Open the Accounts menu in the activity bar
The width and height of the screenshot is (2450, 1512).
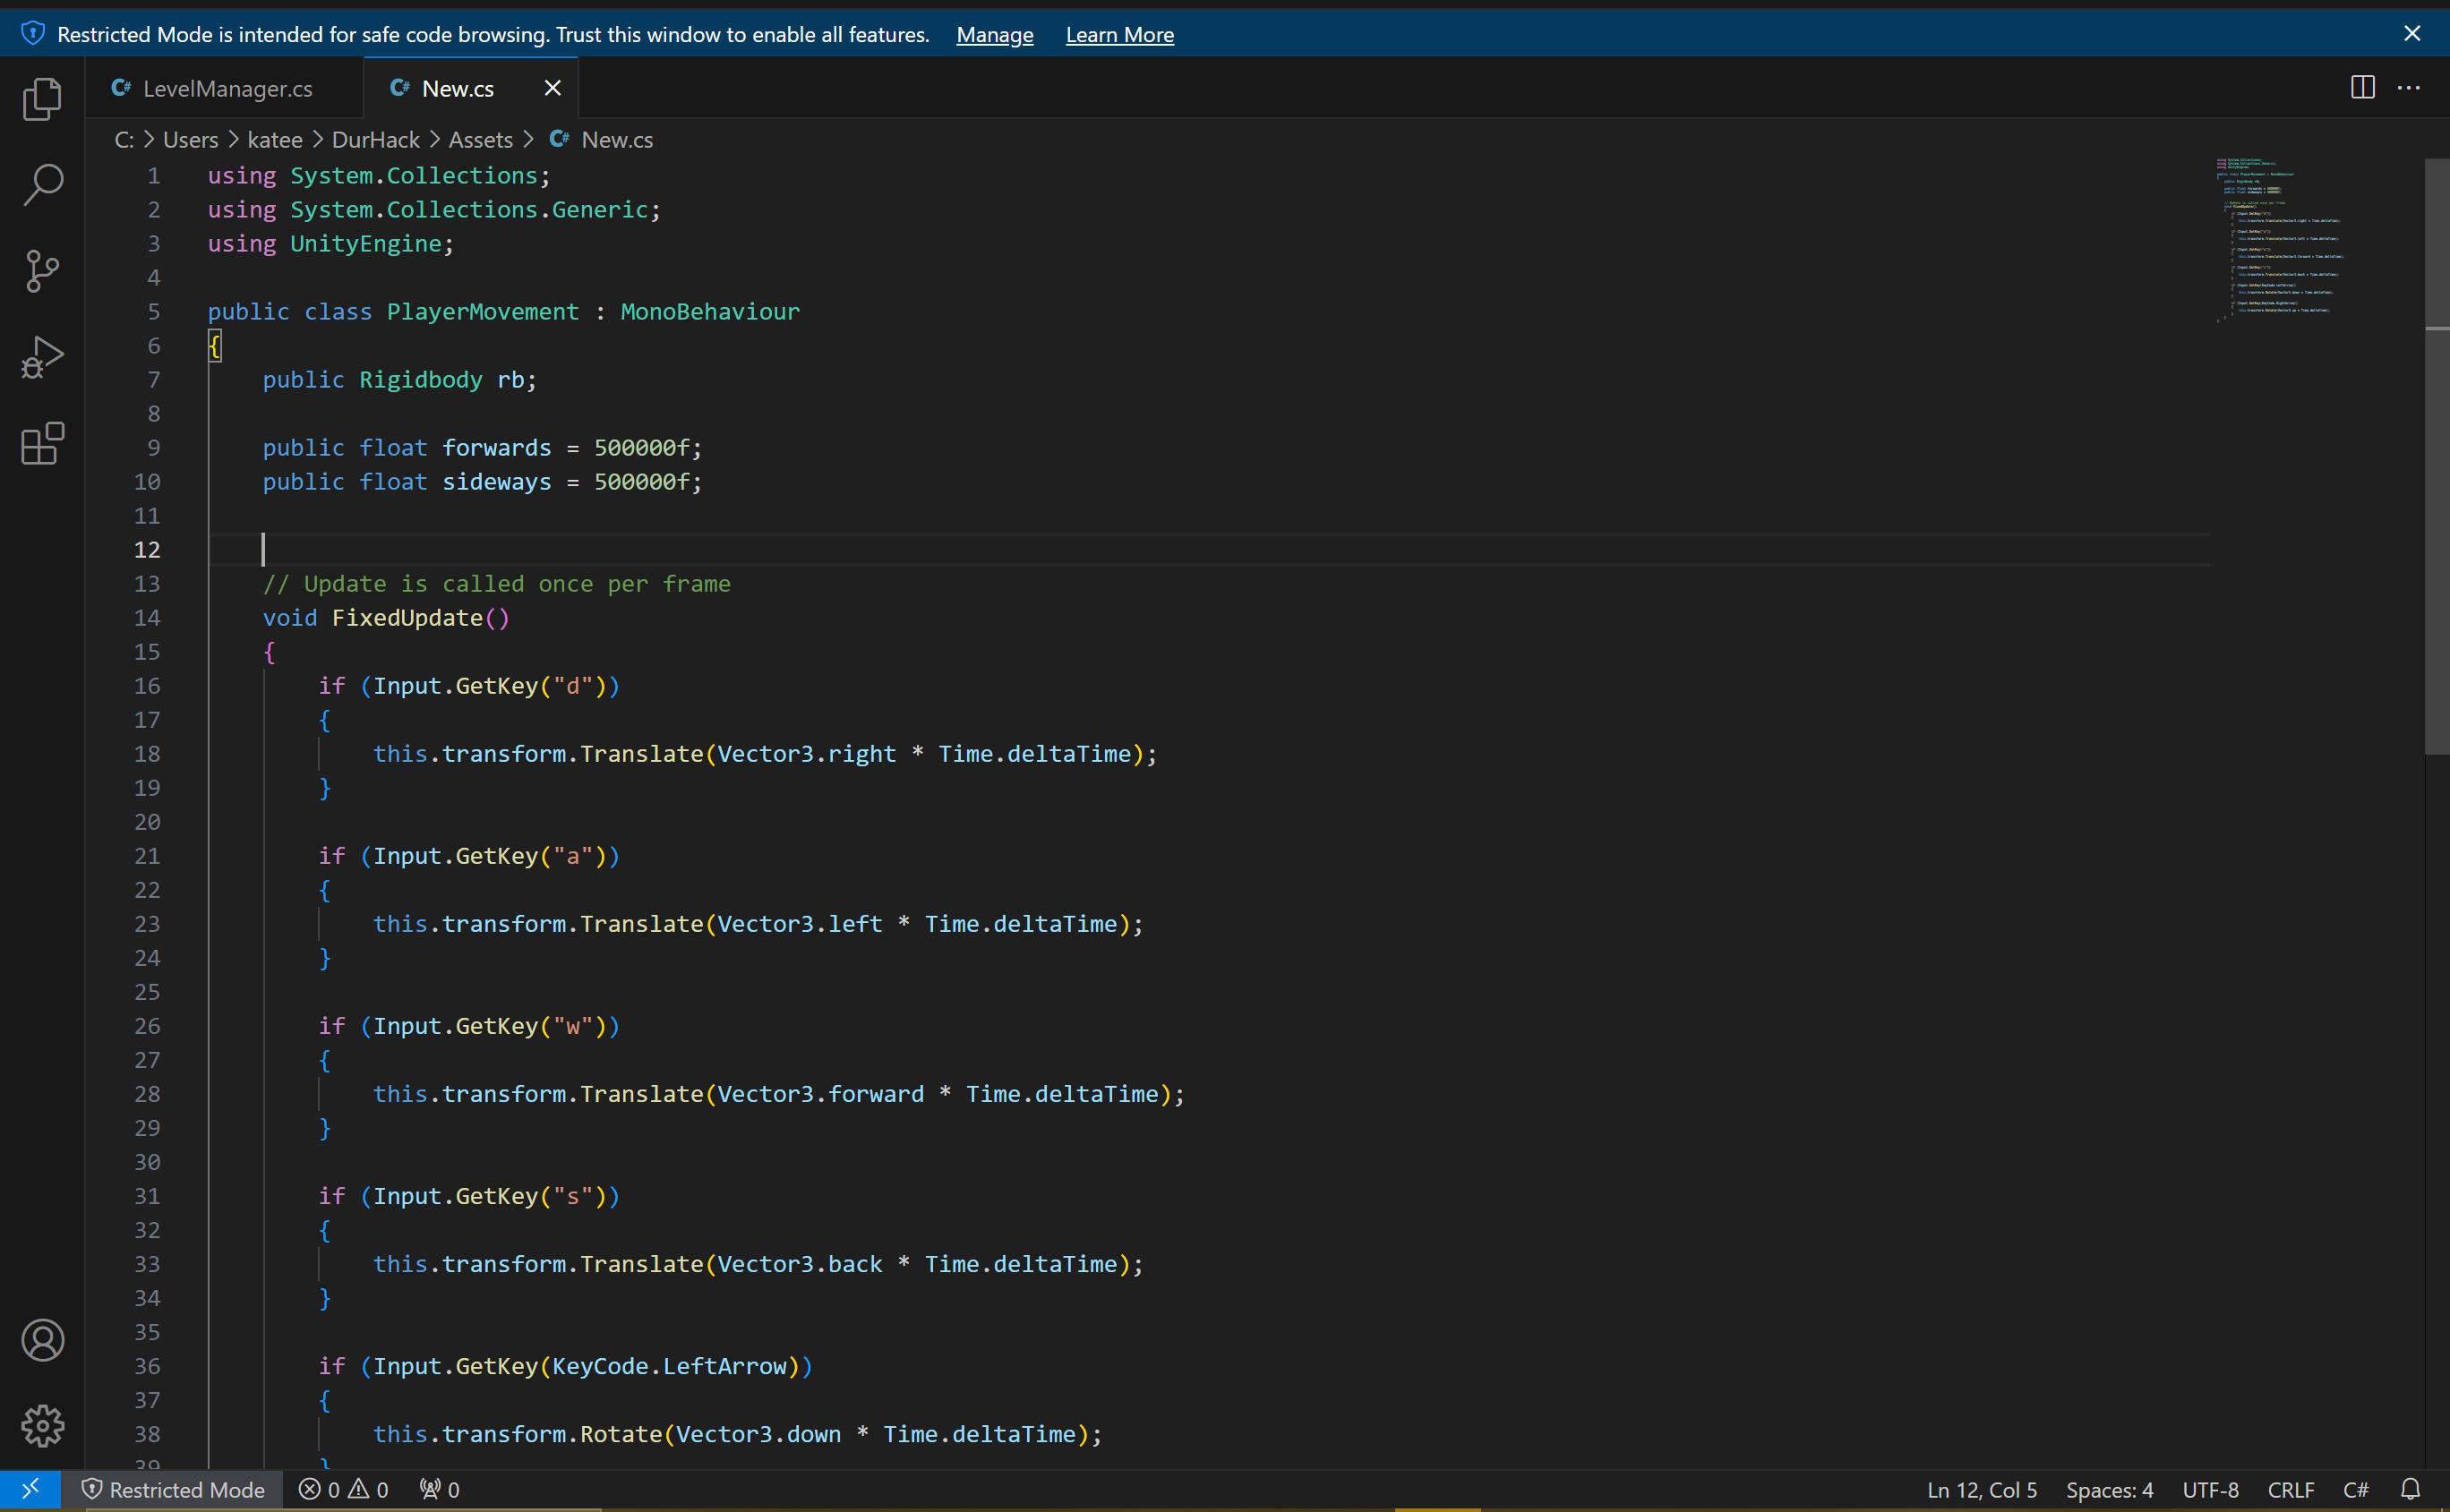(x=43, y=1340)
